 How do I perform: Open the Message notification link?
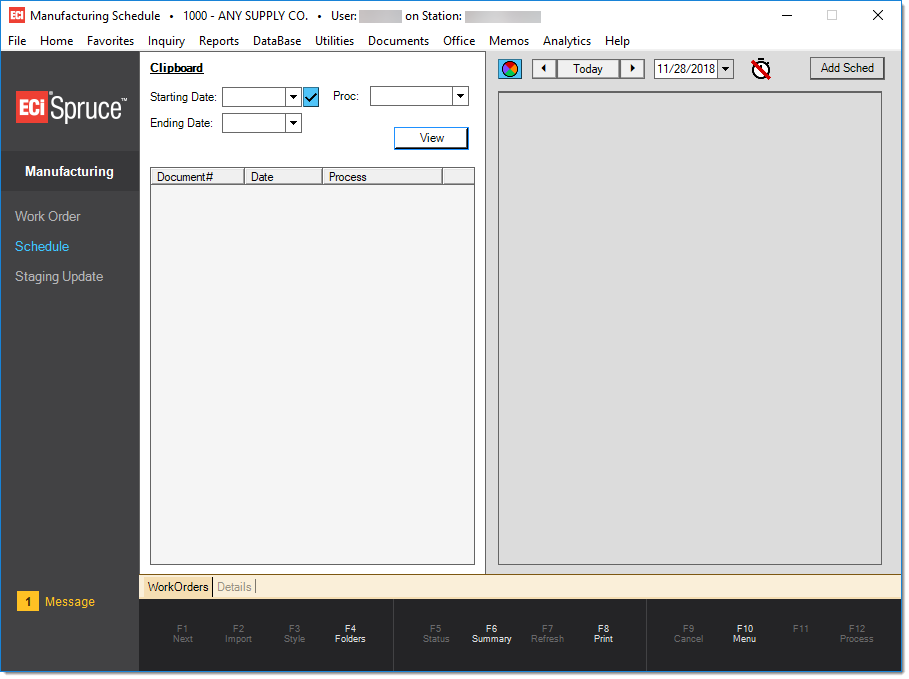pos(70,601)
